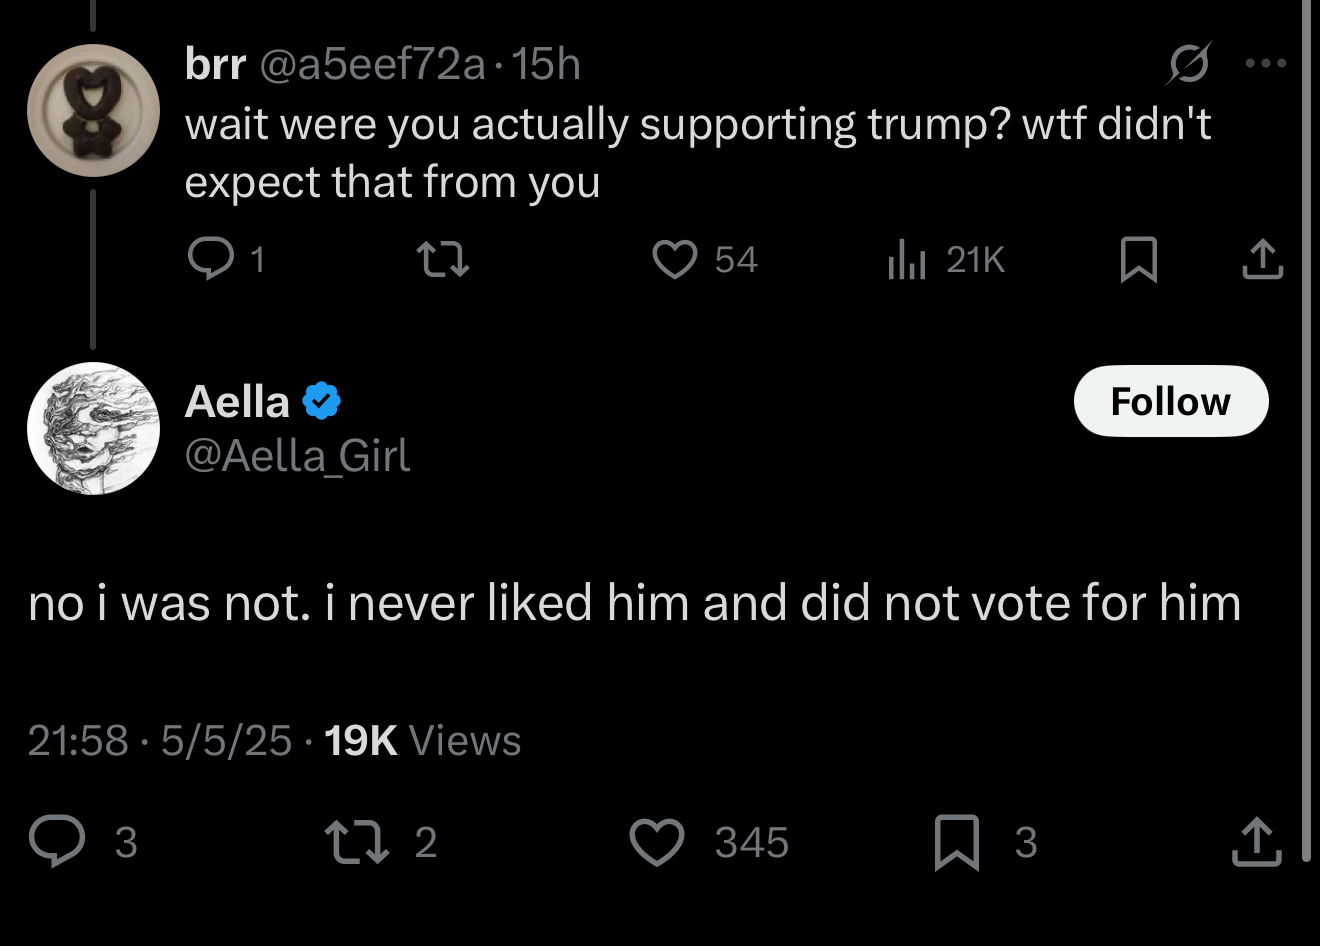Like Aella's tweet with 345 likes
The height and width of the screenshot is (946, 1320).
coord(657,841)
